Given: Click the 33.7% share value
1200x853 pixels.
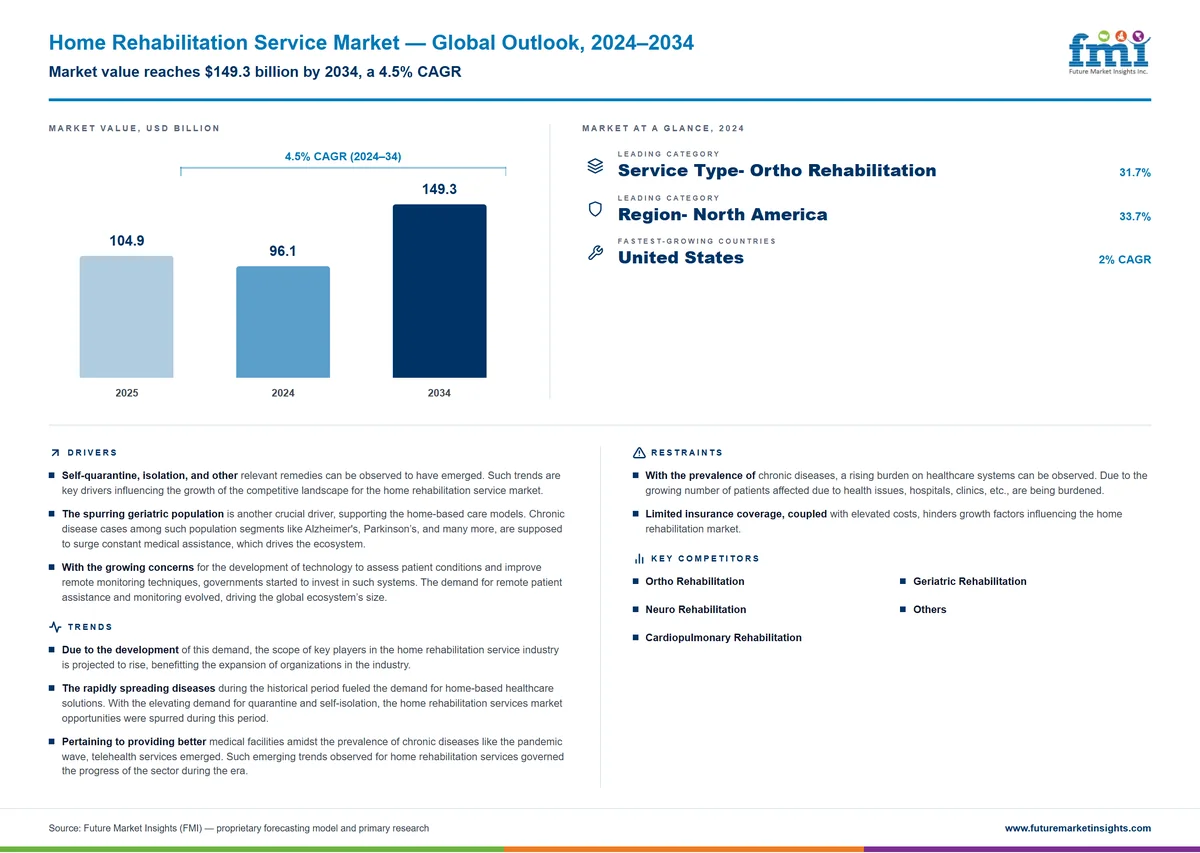Looking at the screenshot, I should (x=1135, y=217).
